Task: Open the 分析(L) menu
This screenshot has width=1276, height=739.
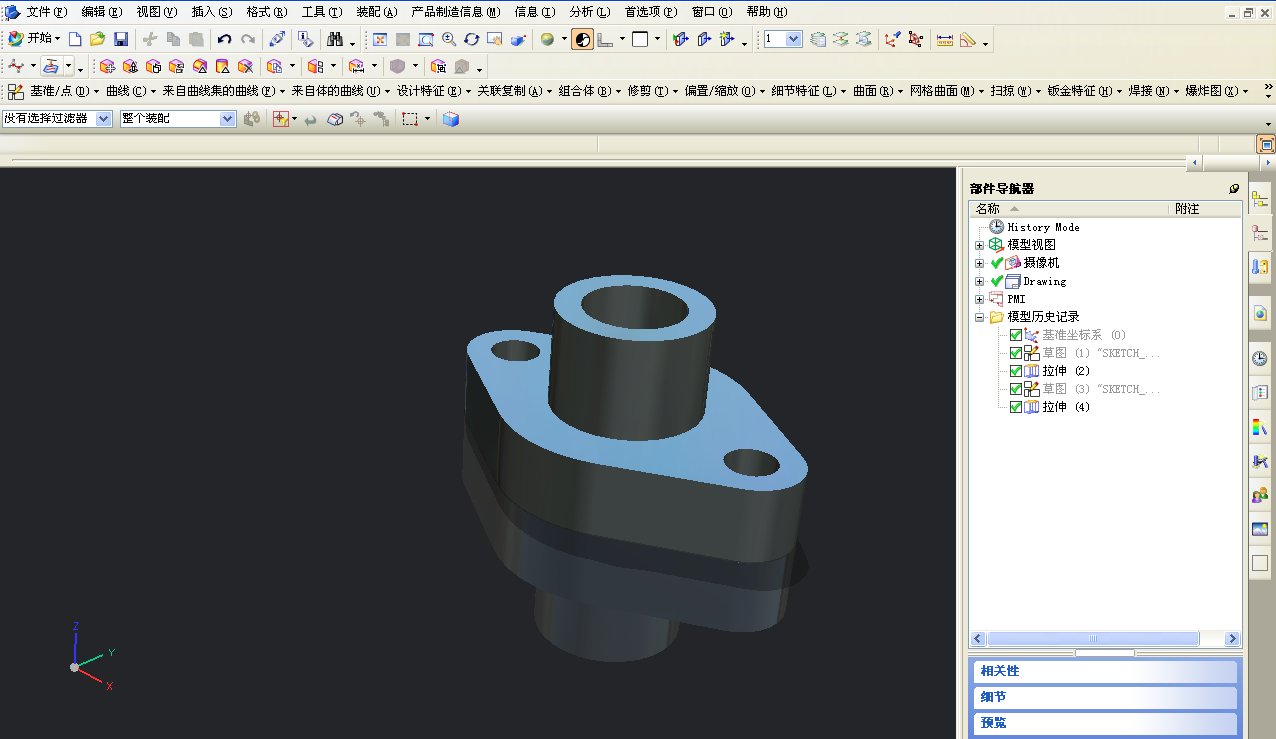Action: pos(589,12)
